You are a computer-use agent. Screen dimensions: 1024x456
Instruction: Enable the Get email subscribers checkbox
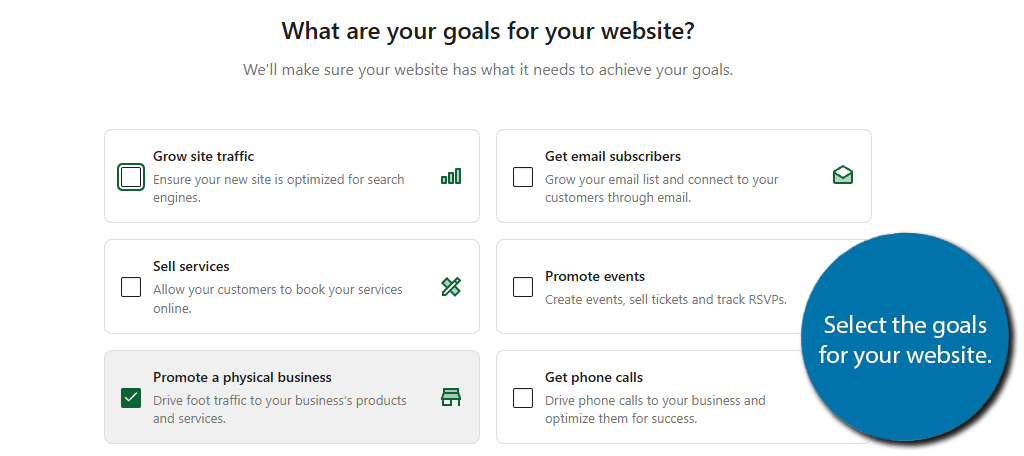523,177
